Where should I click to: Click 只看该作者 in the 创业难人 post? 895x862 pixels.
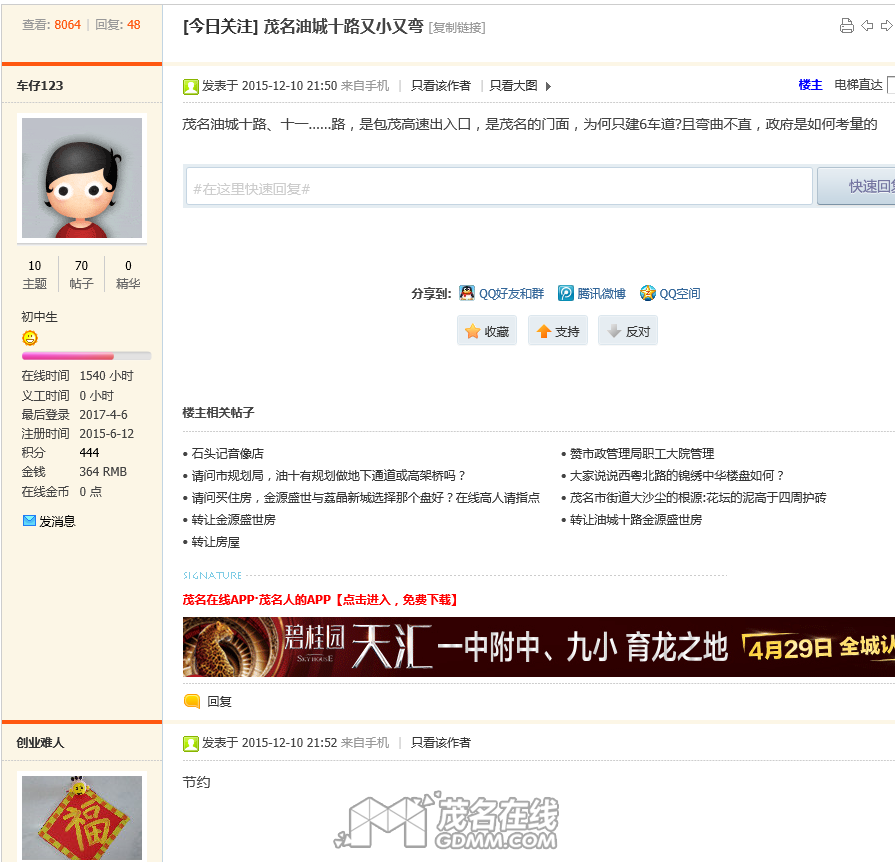441,742
